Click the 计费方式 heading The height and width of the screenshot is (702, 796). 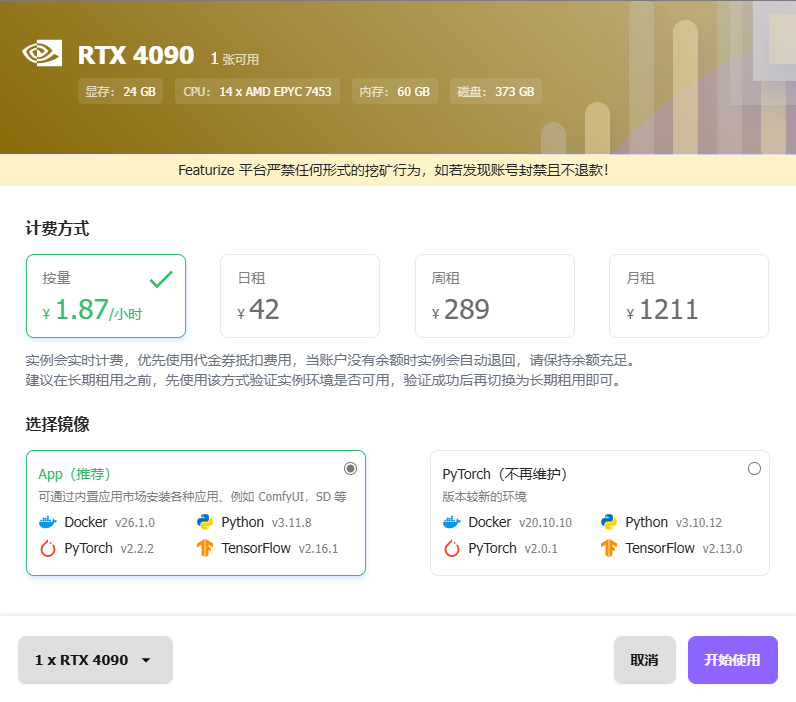coord(57,228)
